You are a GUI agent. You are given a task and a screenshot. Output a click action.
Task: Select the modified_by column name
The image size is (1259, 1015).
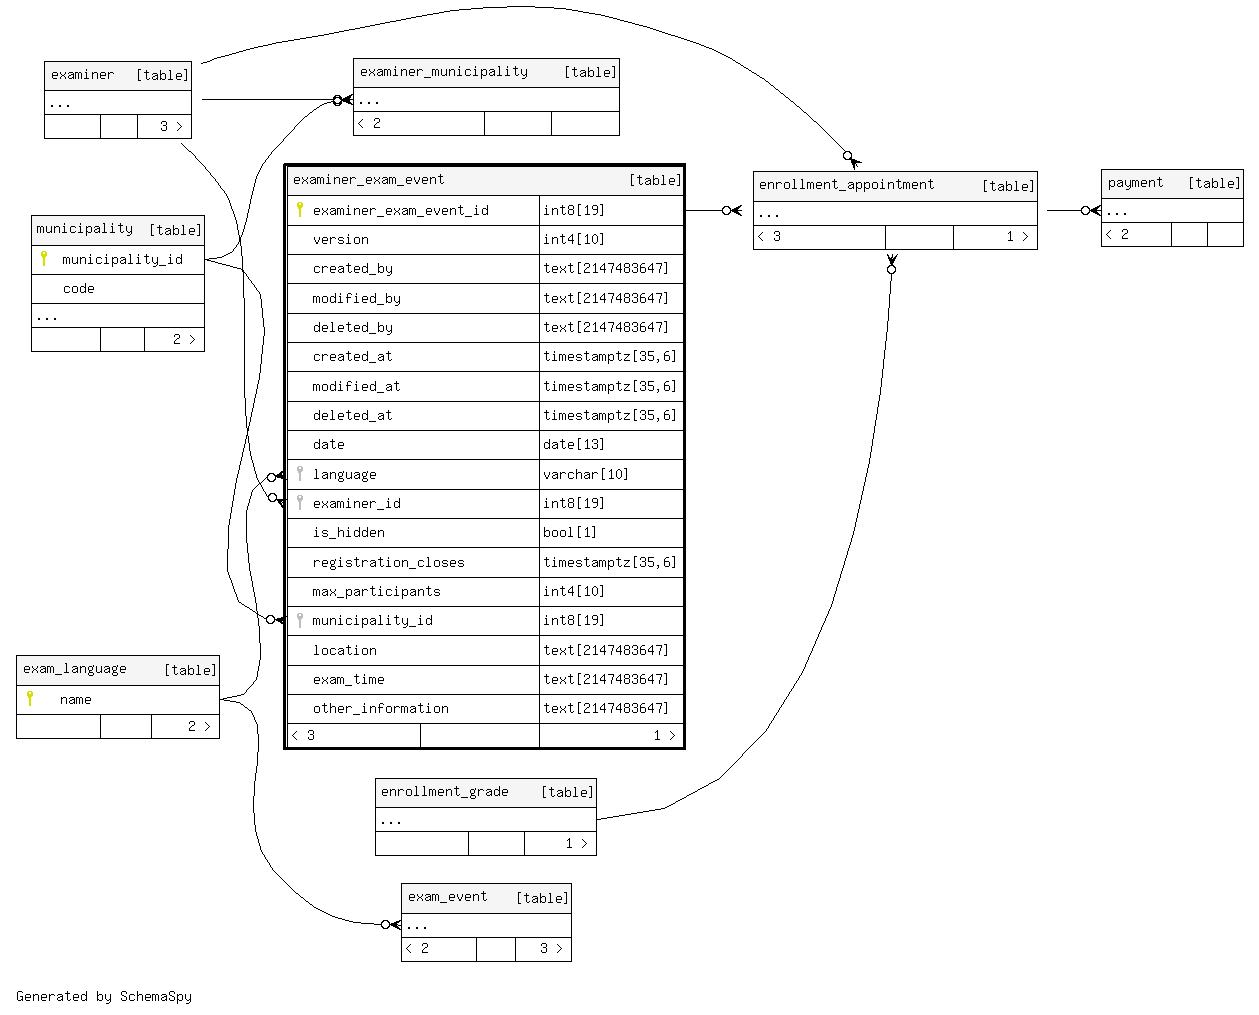[x=356, y=299]
